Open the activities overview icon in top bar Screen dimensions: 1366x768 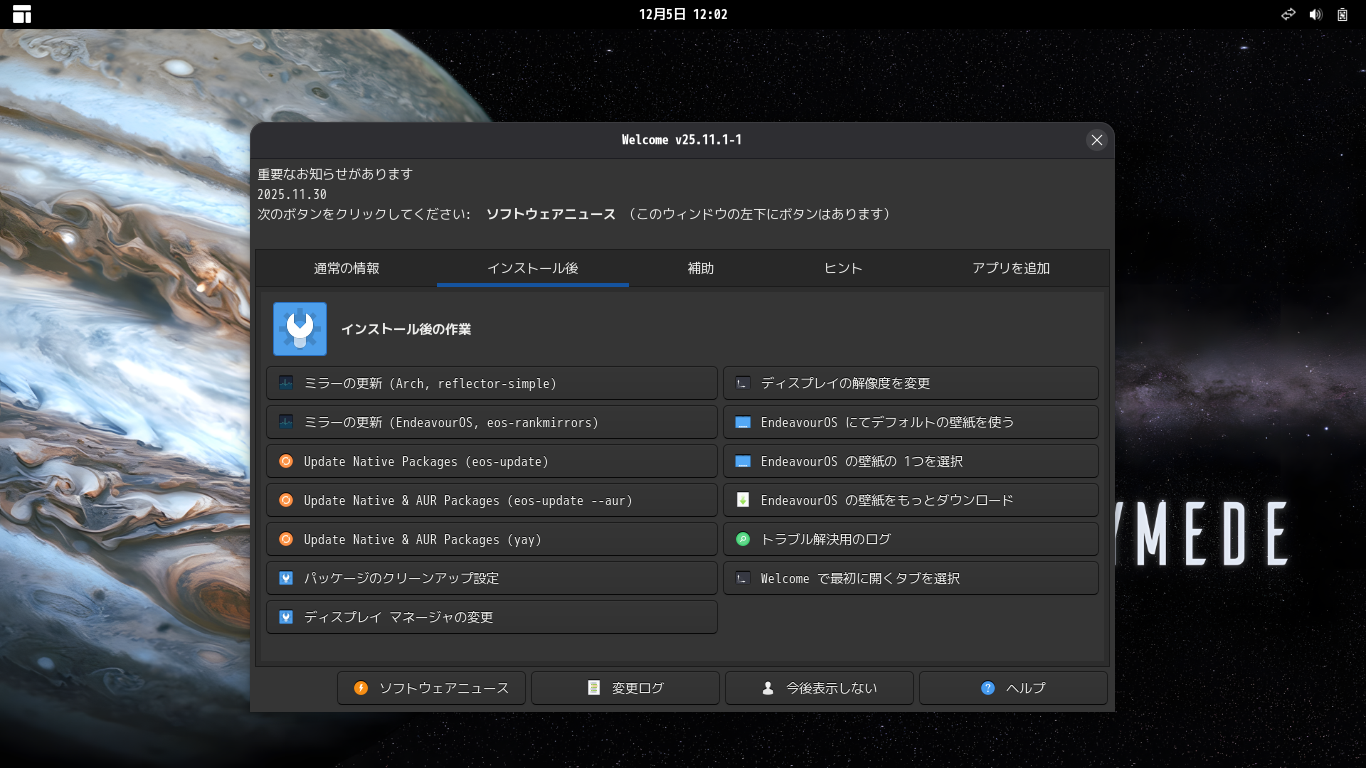coord(22,14)
